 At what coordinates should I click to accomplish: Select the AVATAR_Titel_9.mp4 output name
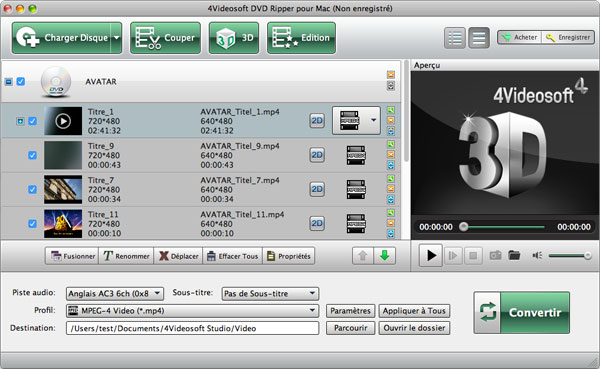[x=240, y=146]
